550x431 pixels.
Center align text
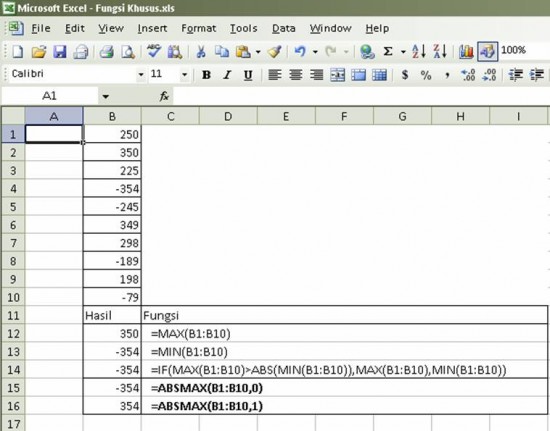pos(295,75)
